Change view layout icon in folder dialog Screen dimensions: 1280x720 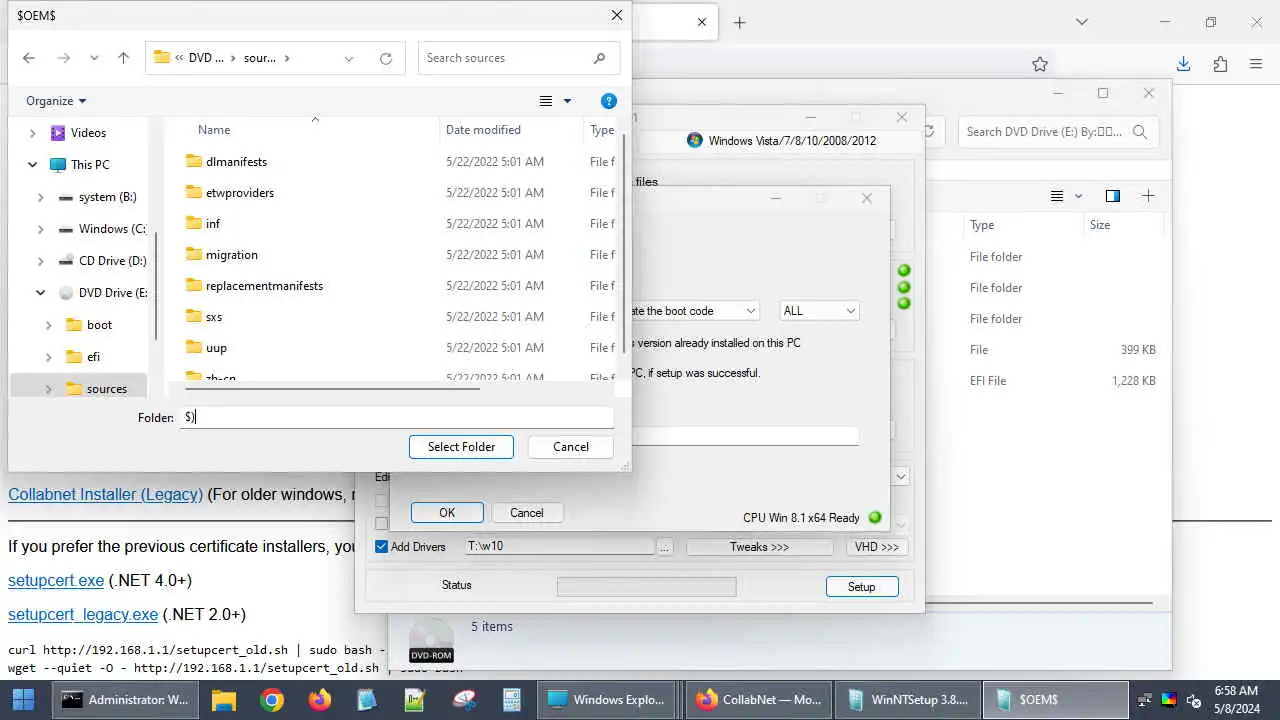pyautogui.click(x=546, y=101)
